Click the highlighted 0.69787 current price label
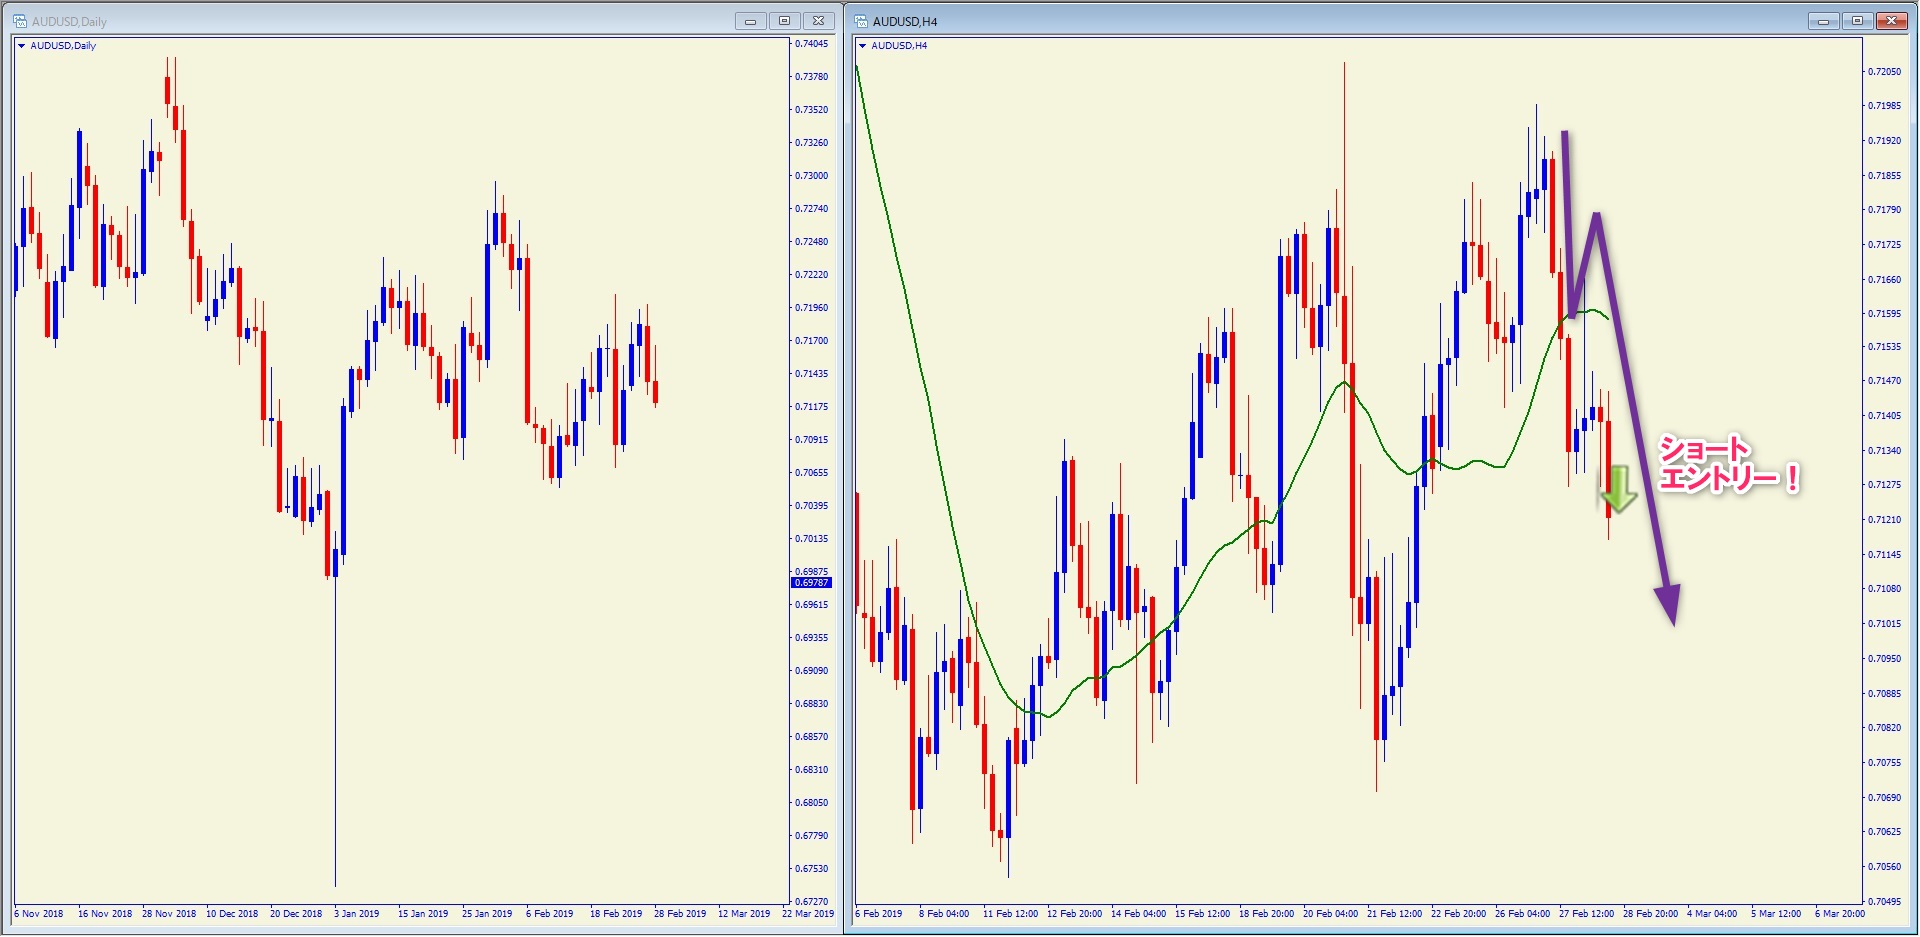This screenshot has width=1920, height=937. click(811, 583)
